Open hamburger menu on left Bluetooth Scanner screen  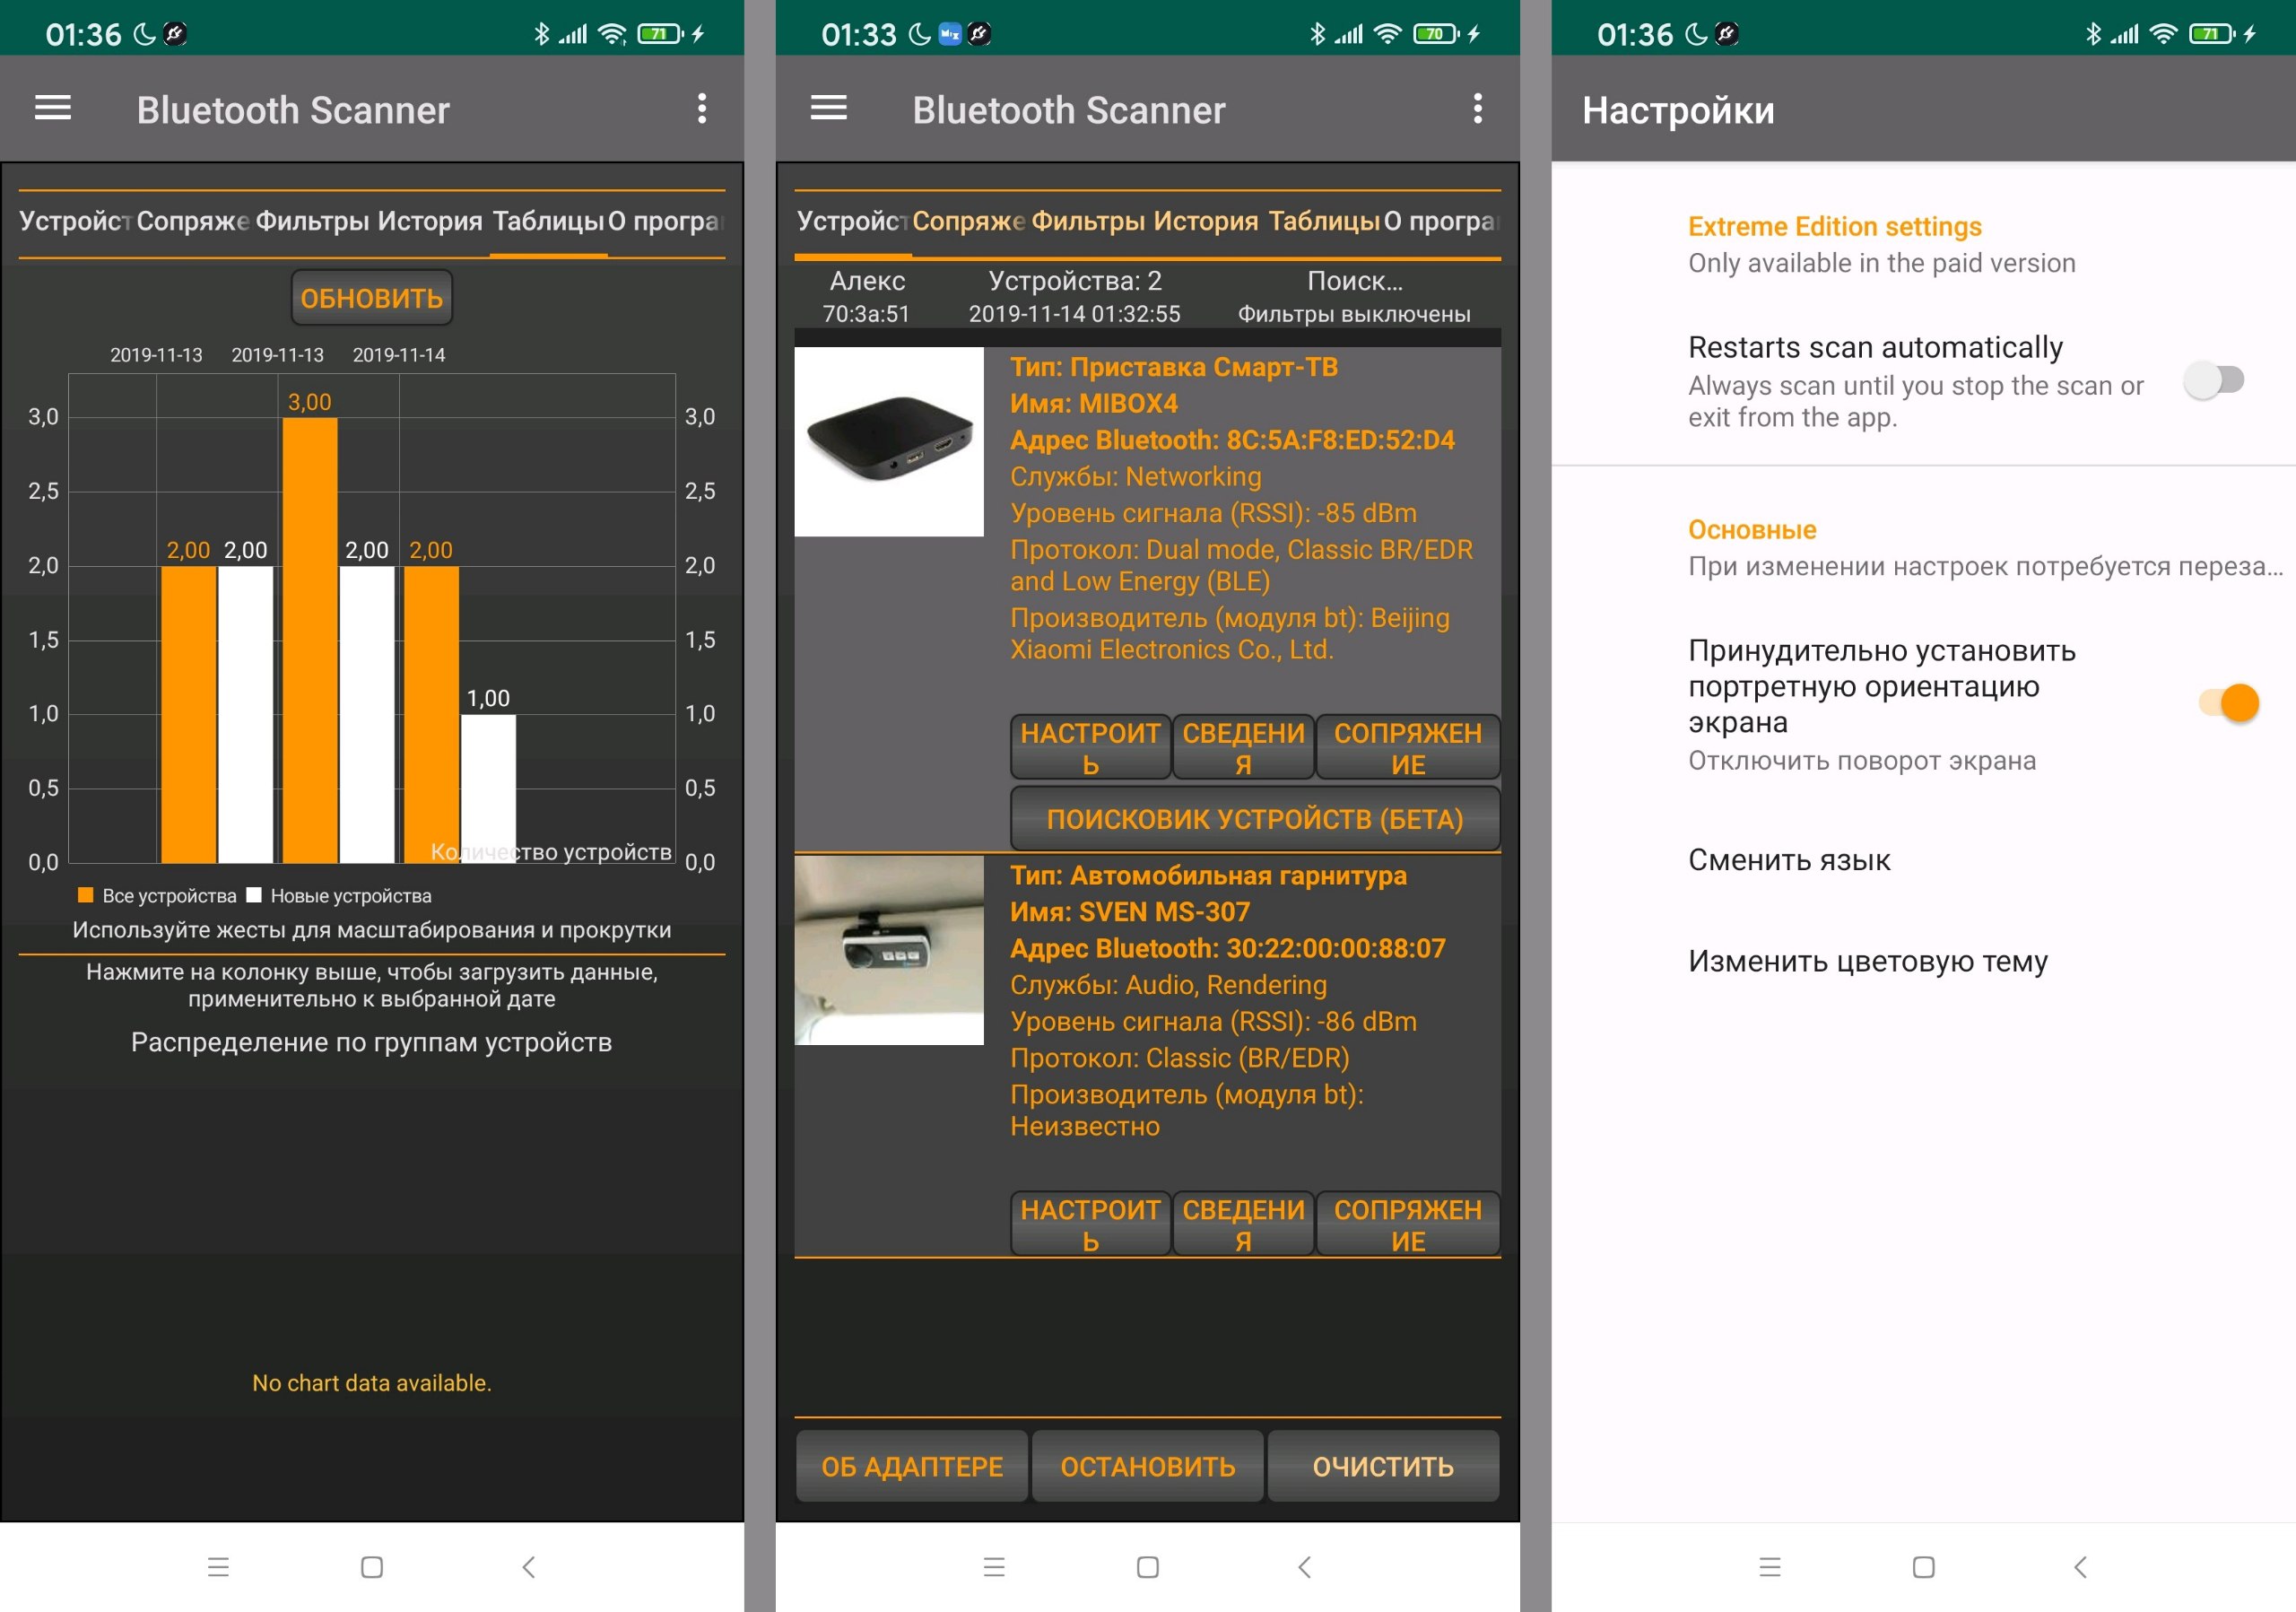click(53, 108)
